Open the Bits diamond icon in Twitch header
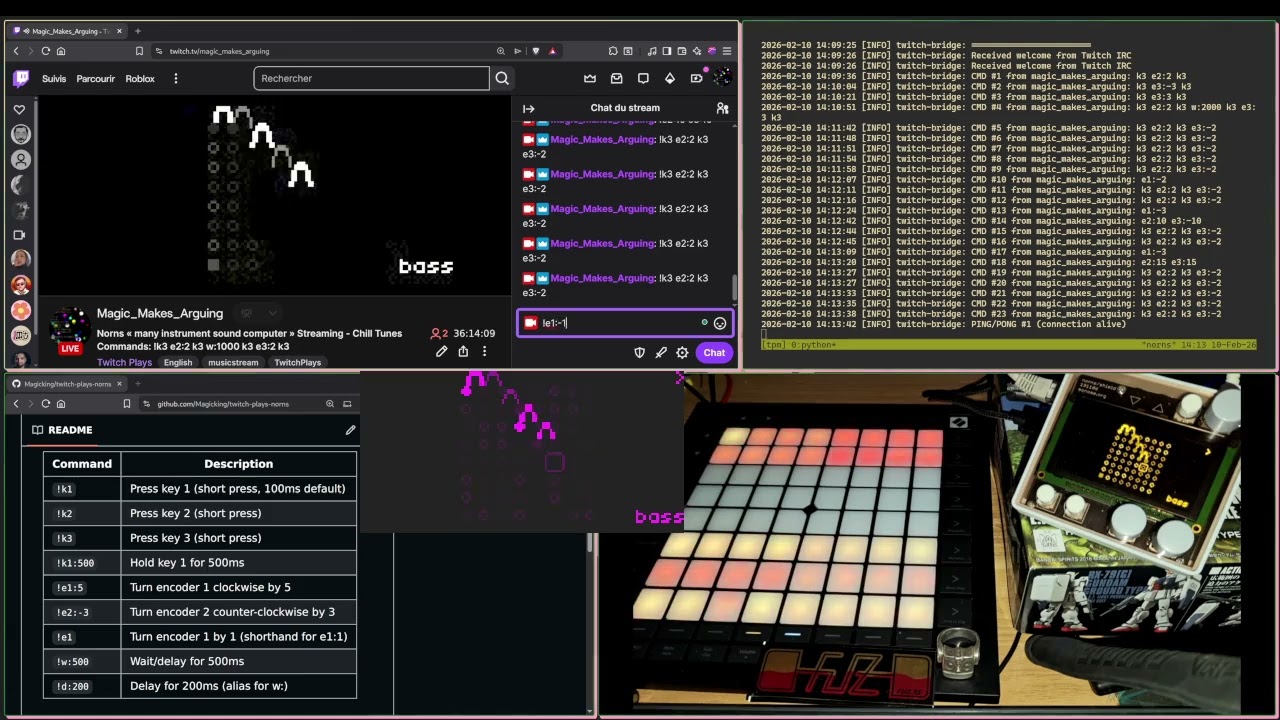This screenshot has width=1280, height=720. [670, 78]
